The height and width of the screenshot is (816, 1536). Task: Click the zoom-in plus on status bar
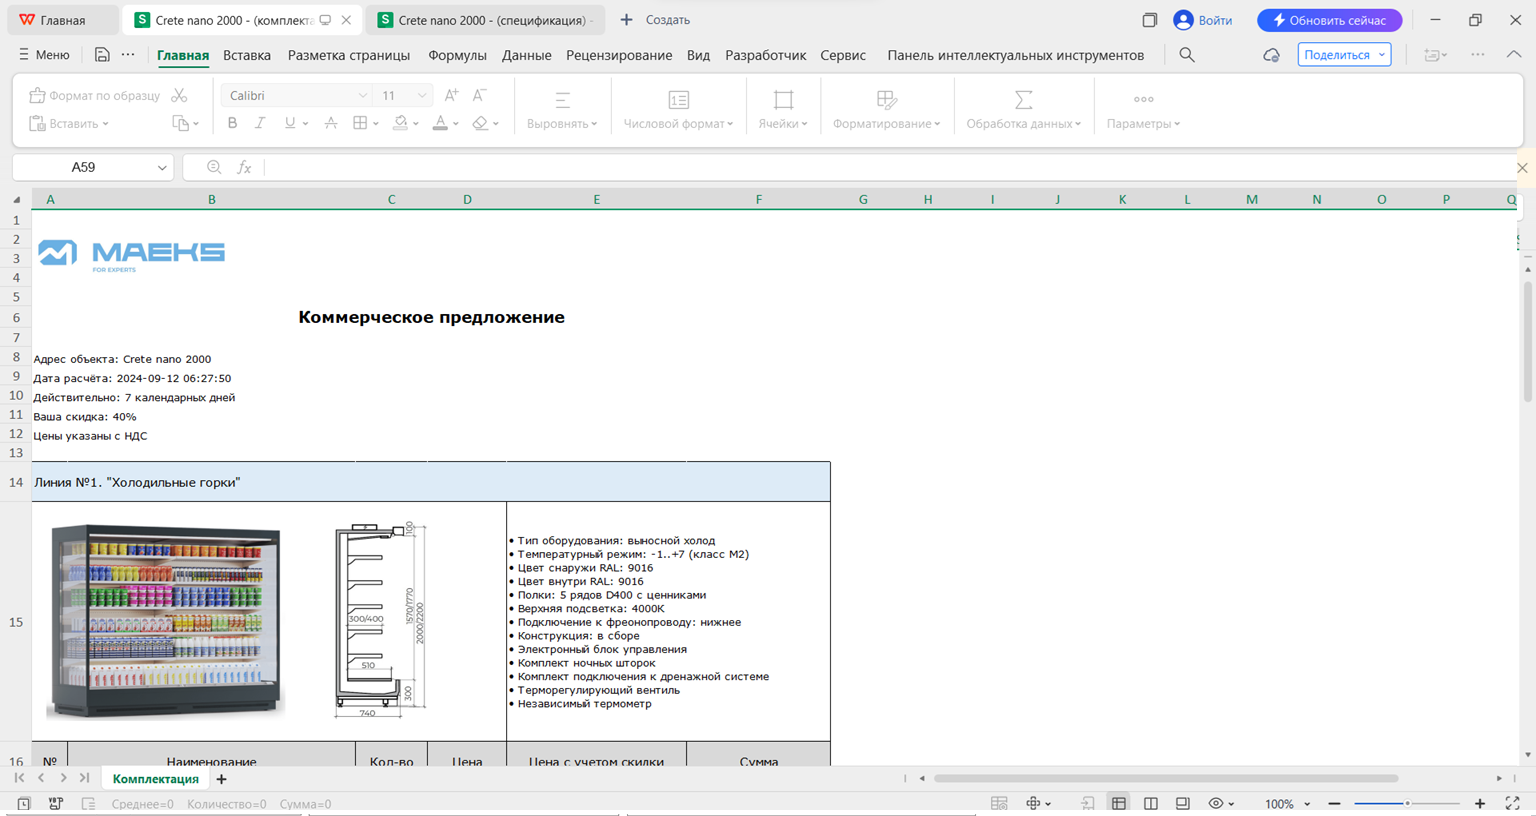click(x=1480, y=803)
